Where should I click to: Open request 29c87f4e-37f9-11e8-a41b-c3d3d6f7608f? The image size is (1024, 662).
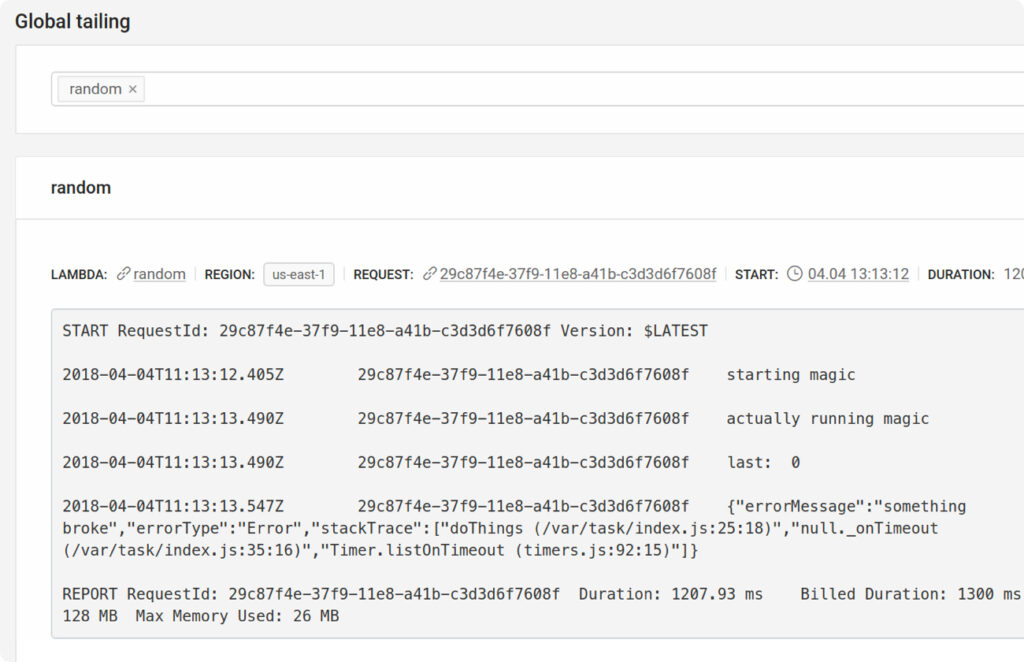point(578,272)
